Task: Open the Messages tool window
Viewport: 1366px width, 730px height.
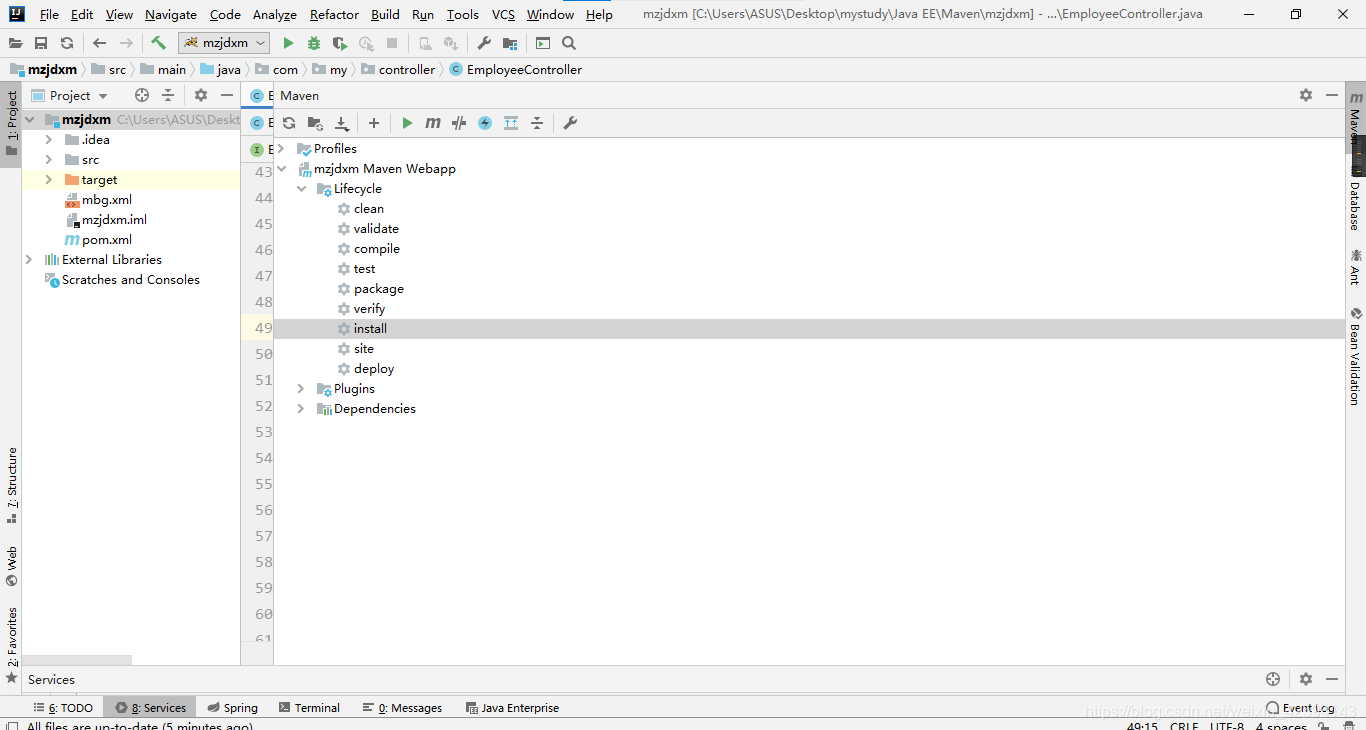Action: [x=402, y=707]
